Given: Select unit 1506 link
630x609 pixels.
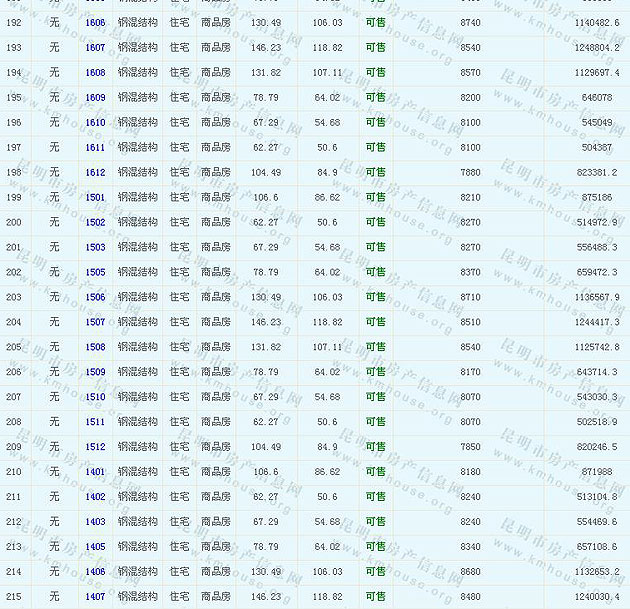Looking at the screenshot, I should click(95, 297).
